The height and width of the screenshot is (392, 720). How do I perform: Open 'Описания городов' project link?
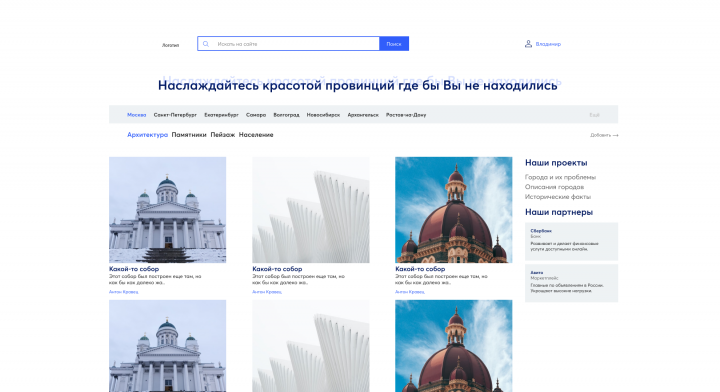tap(554, 187)
